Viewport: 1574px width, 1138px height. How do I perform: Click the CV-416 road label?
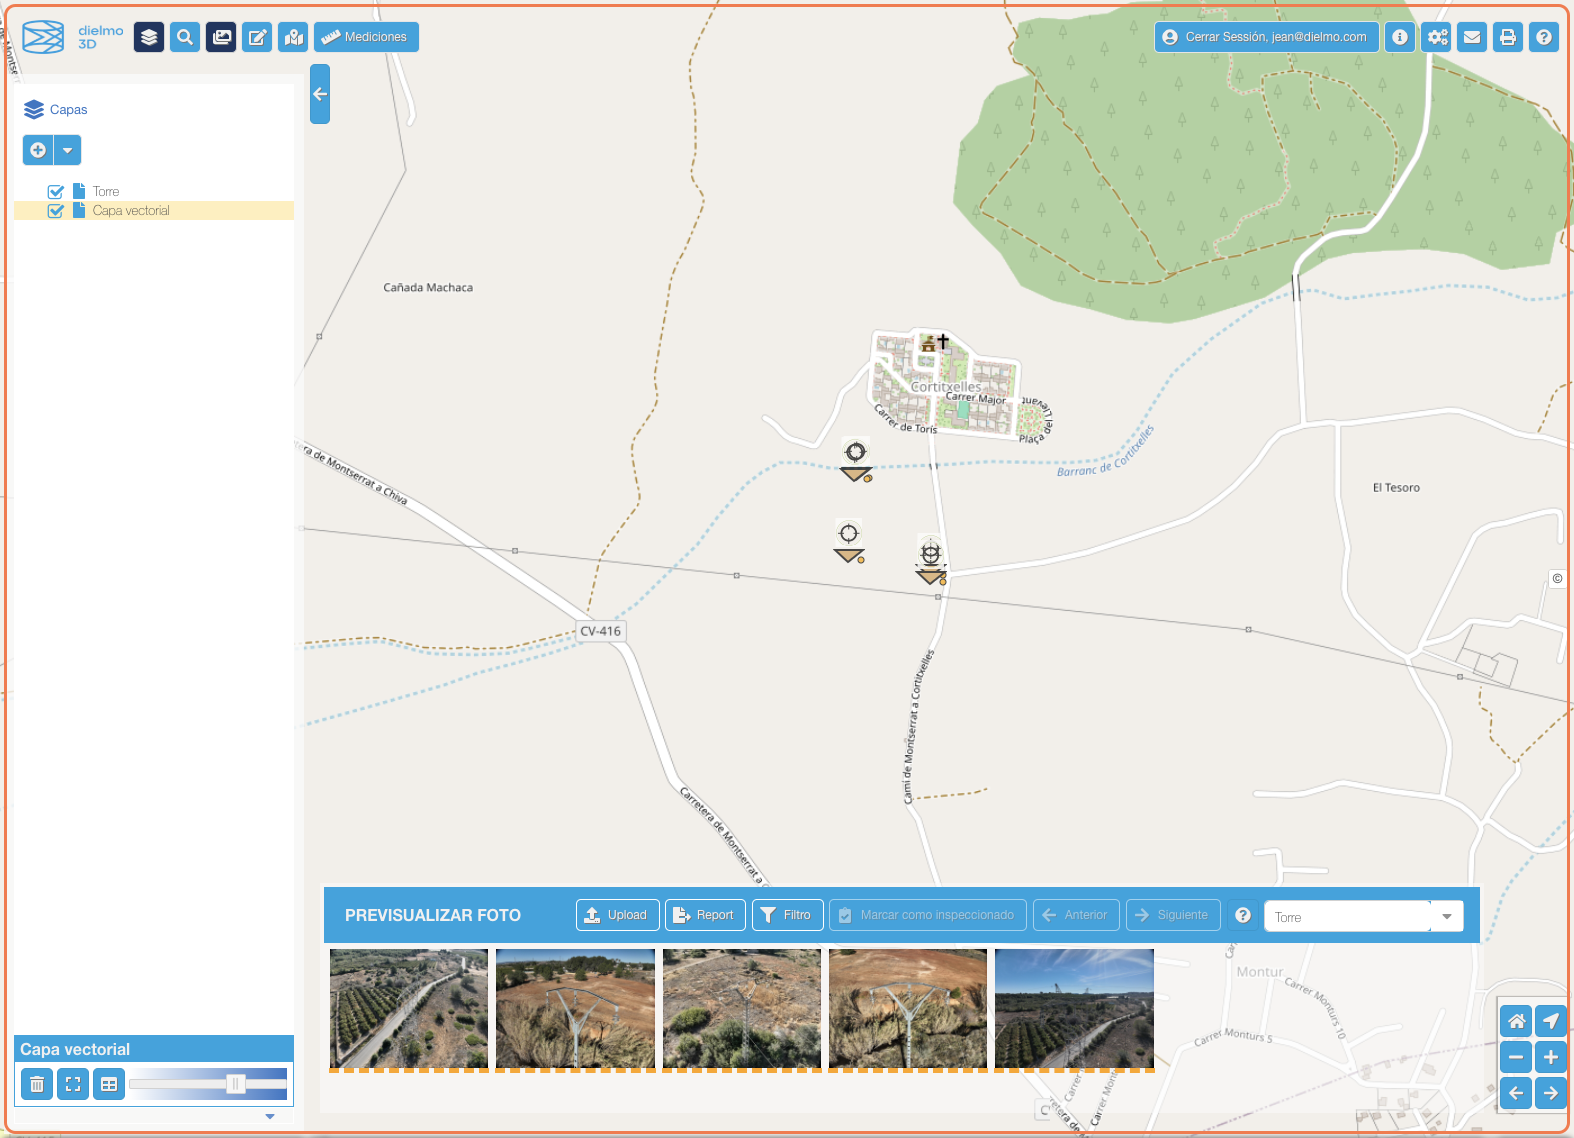coord(600,631)
